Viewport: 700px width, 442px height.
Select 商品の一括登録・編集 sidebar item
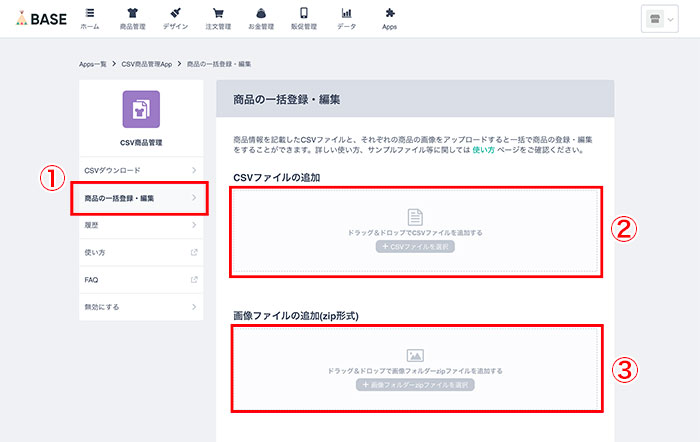coord(141,198)
